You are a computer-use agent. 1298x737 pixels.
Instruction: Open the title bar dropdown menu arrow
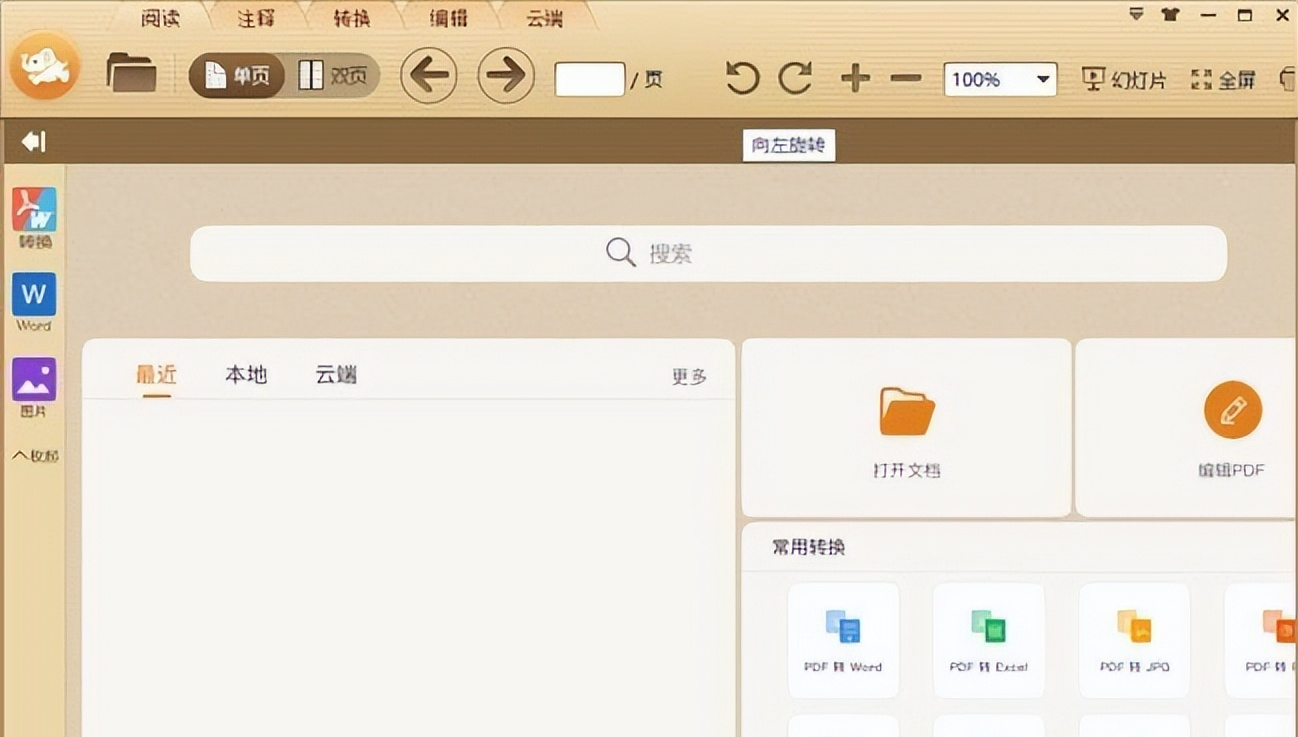tap(1136, 15)
